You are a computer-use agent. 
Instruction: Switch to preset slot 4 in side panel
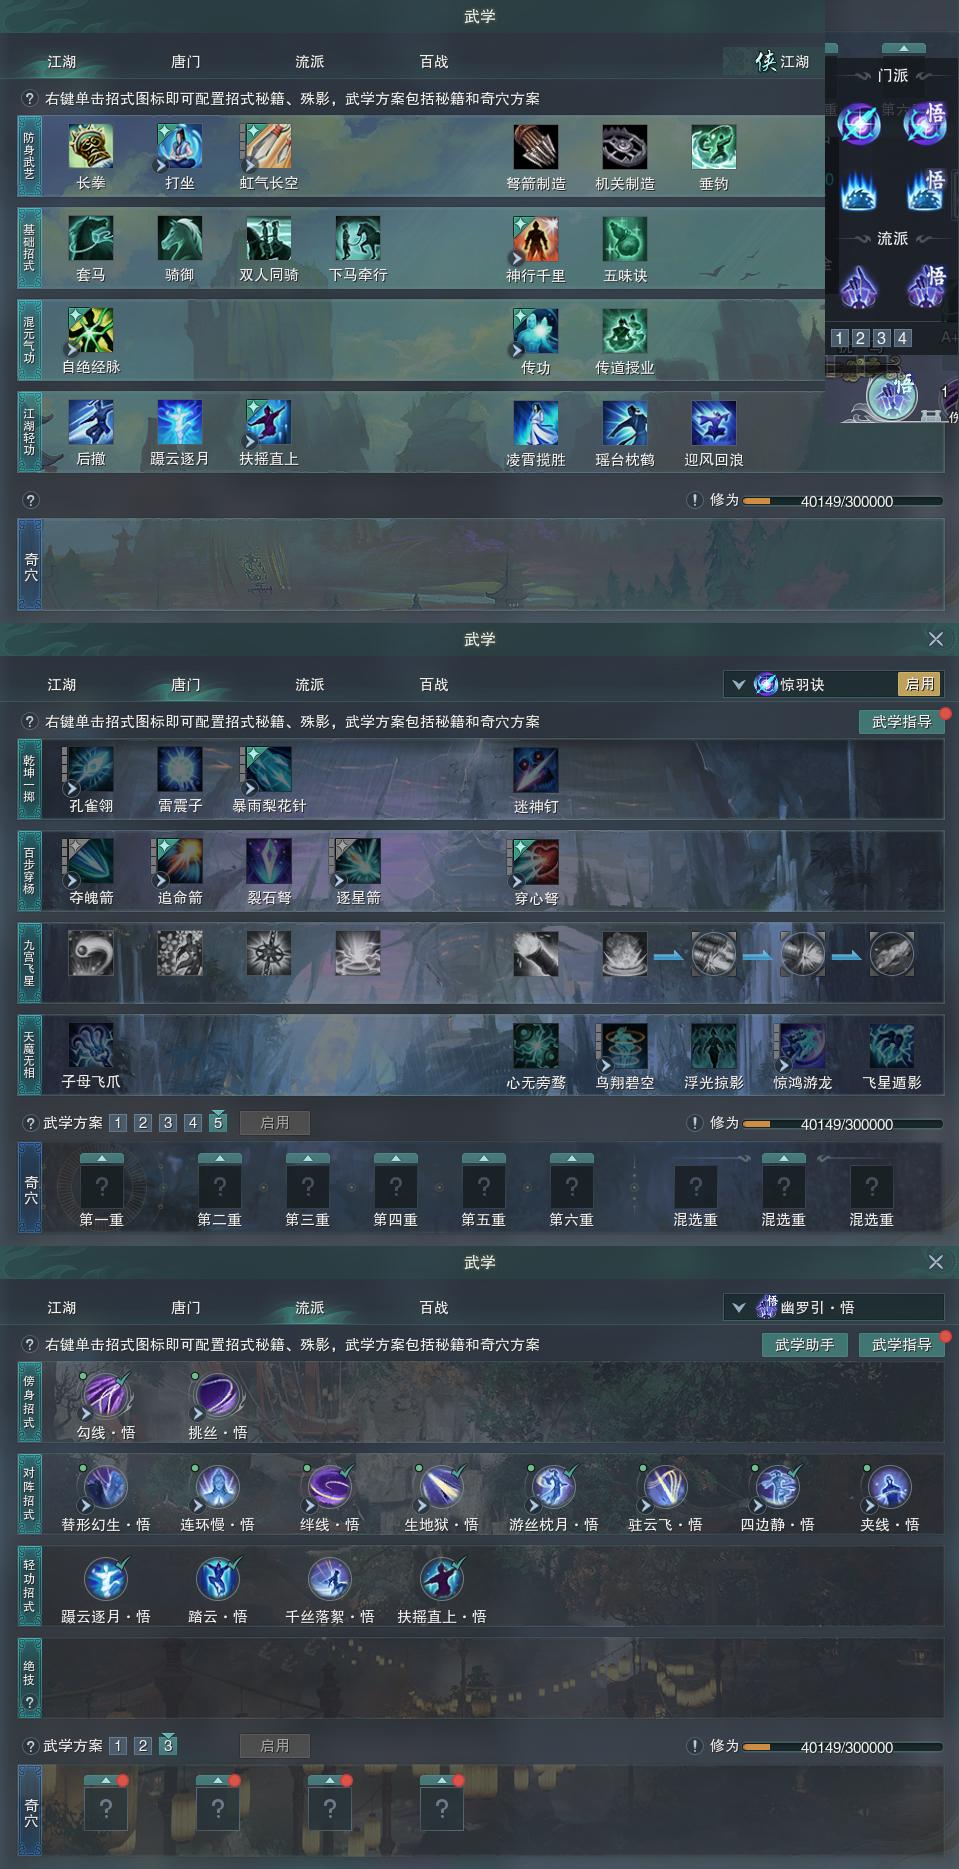pos(902,338)
